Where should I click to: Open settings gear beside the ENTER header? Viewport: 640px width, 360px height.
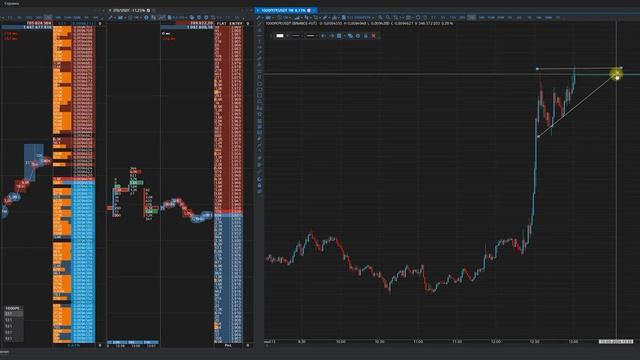click(248, 24)
